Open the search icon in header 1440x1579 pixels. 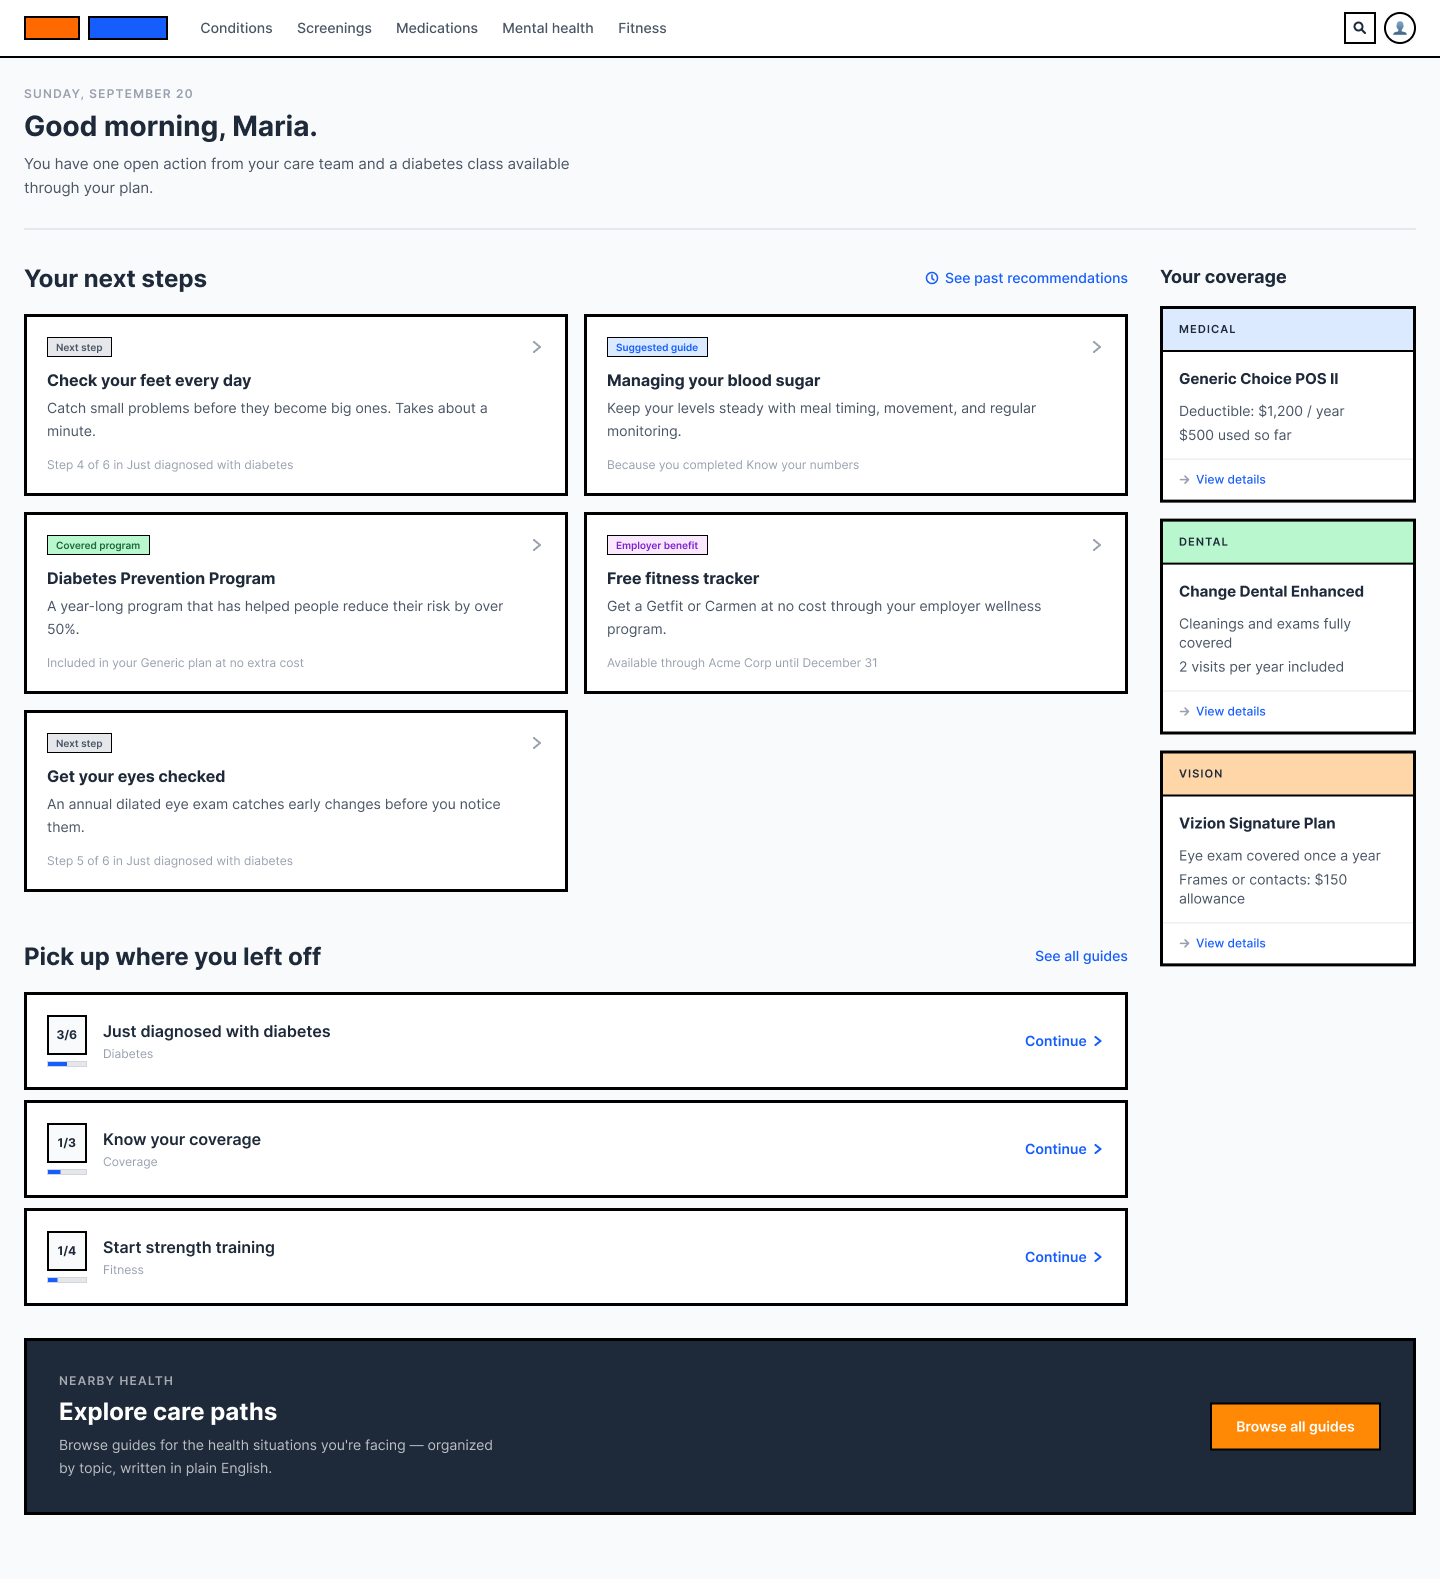tap(1360, 28)
